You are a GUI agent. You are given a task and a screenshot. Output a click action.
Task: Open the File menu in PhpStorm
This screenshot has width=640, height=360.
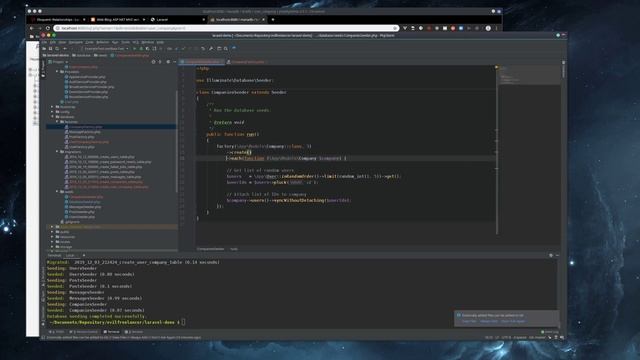[45, 42]
